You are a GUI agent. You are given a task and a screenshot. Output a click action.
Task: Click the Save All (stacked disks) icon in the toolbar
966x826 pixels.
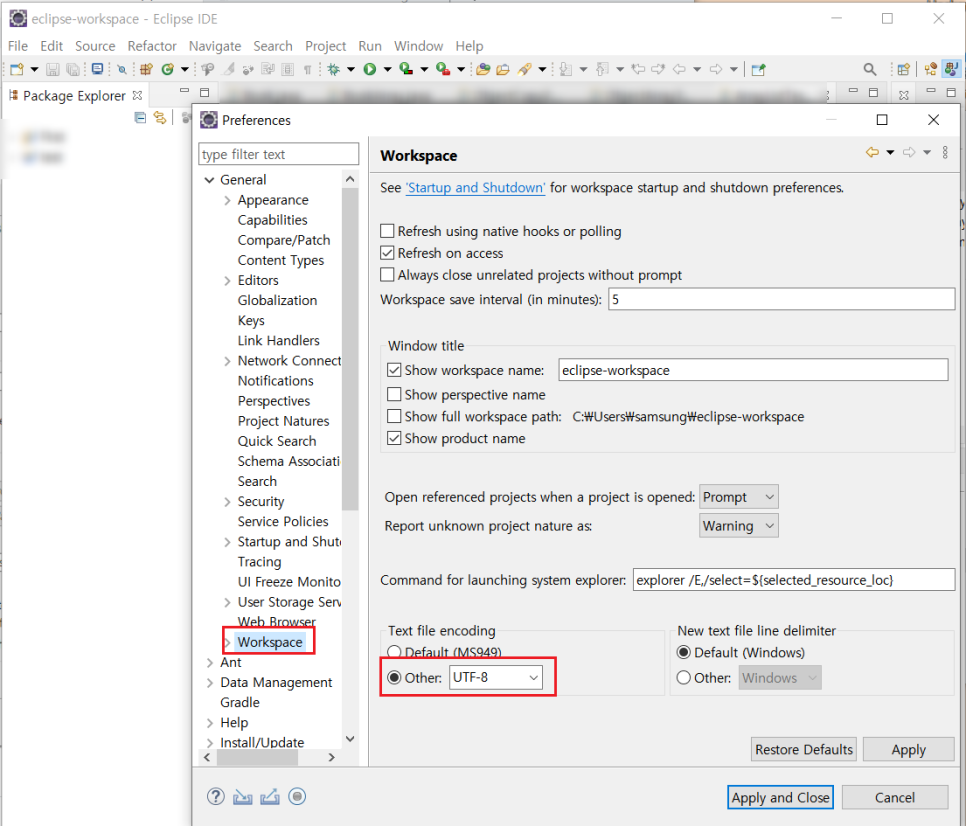73,69
